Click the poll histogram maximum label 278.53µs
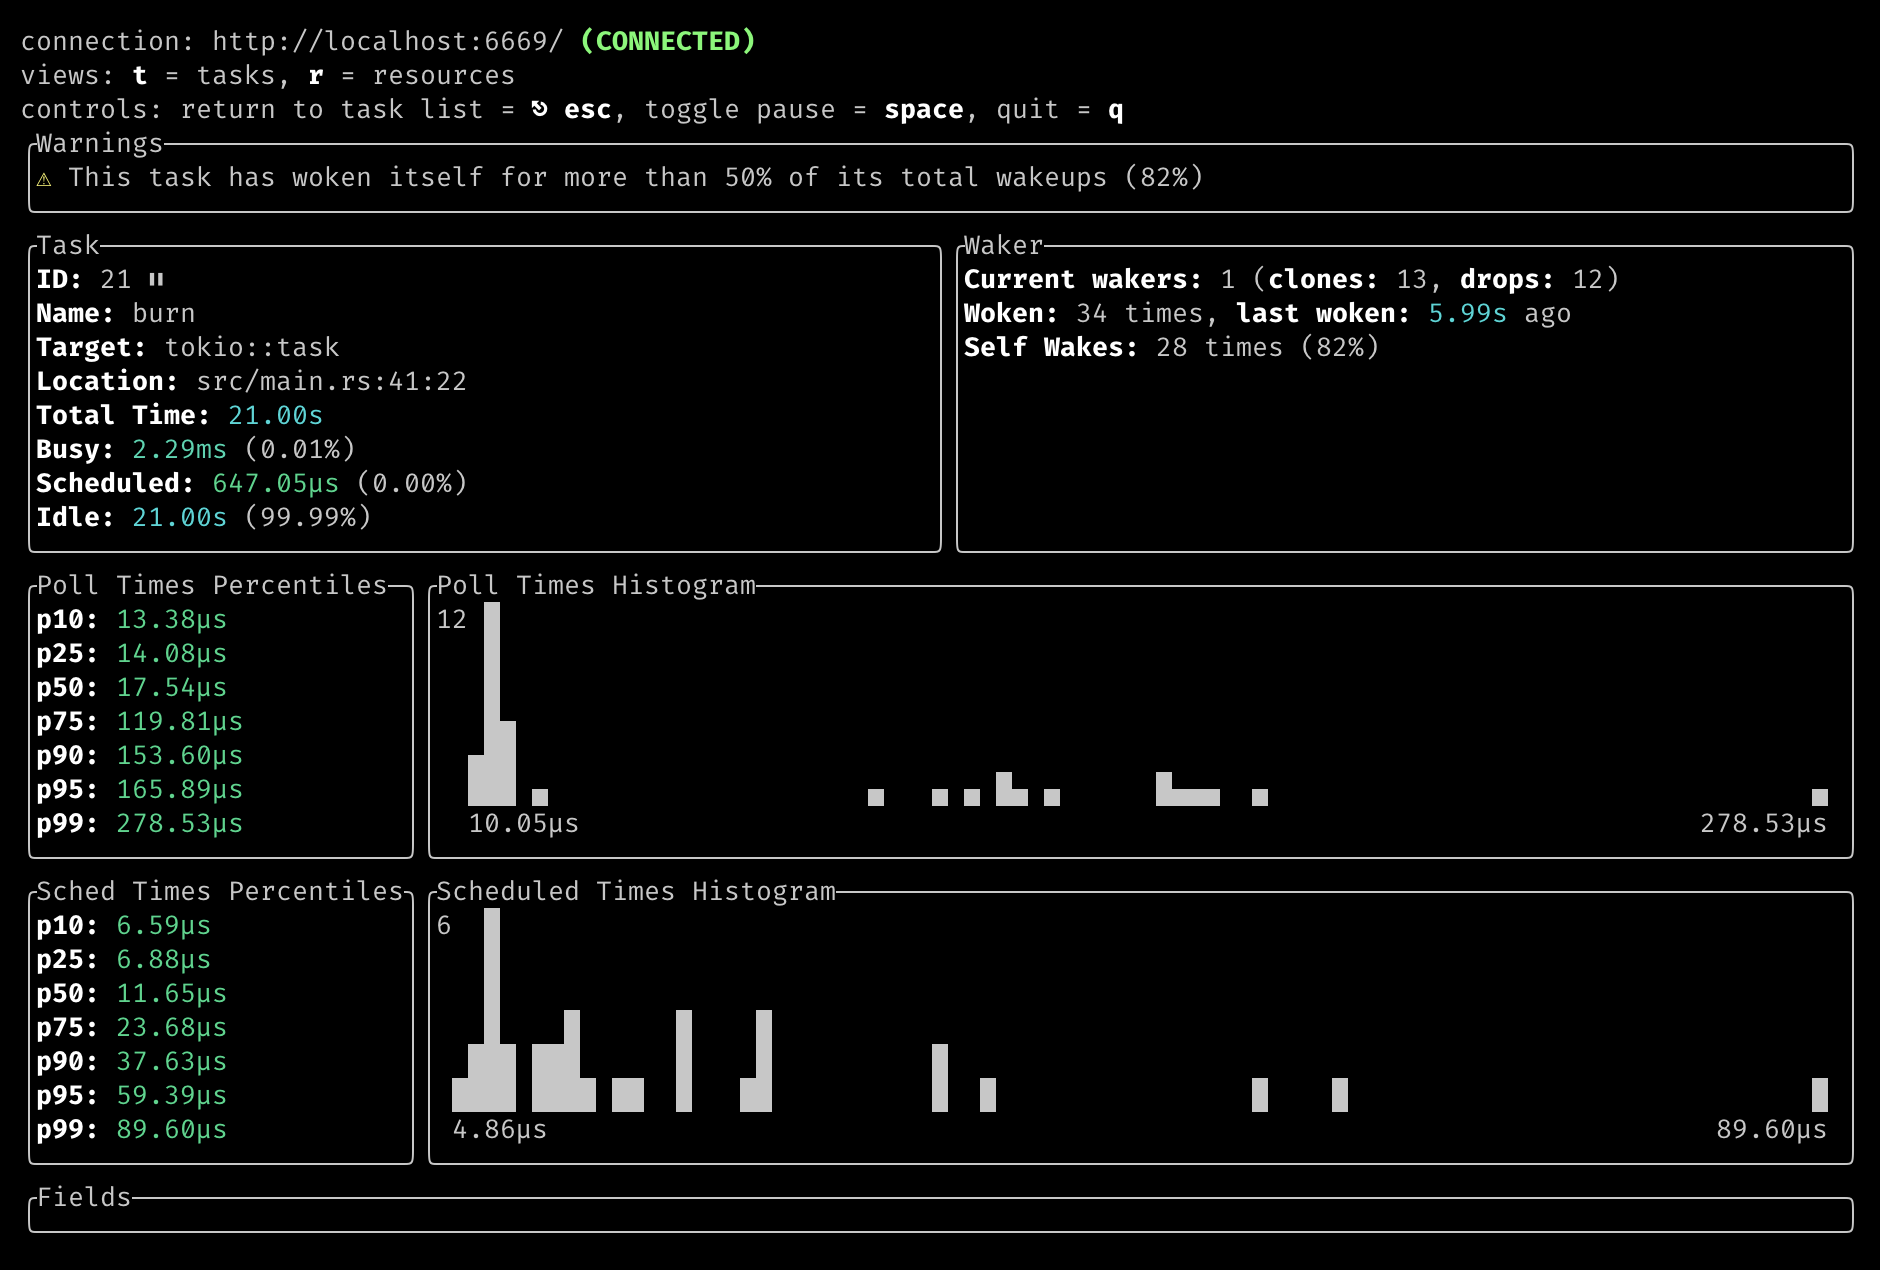Viewport: 1880px width, 1270px height. coord(1764,824)
